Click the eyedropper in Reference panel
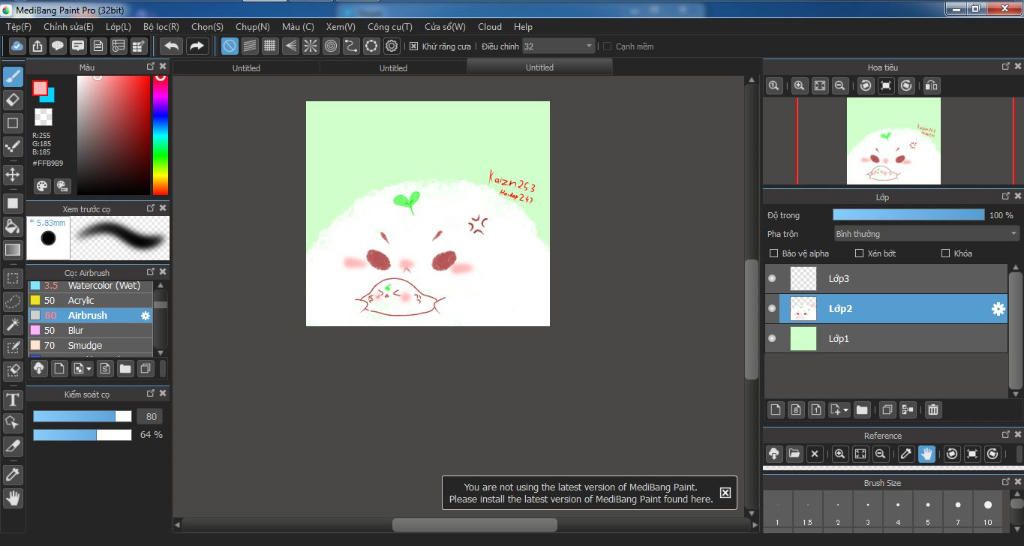 (x=906, y=454)
